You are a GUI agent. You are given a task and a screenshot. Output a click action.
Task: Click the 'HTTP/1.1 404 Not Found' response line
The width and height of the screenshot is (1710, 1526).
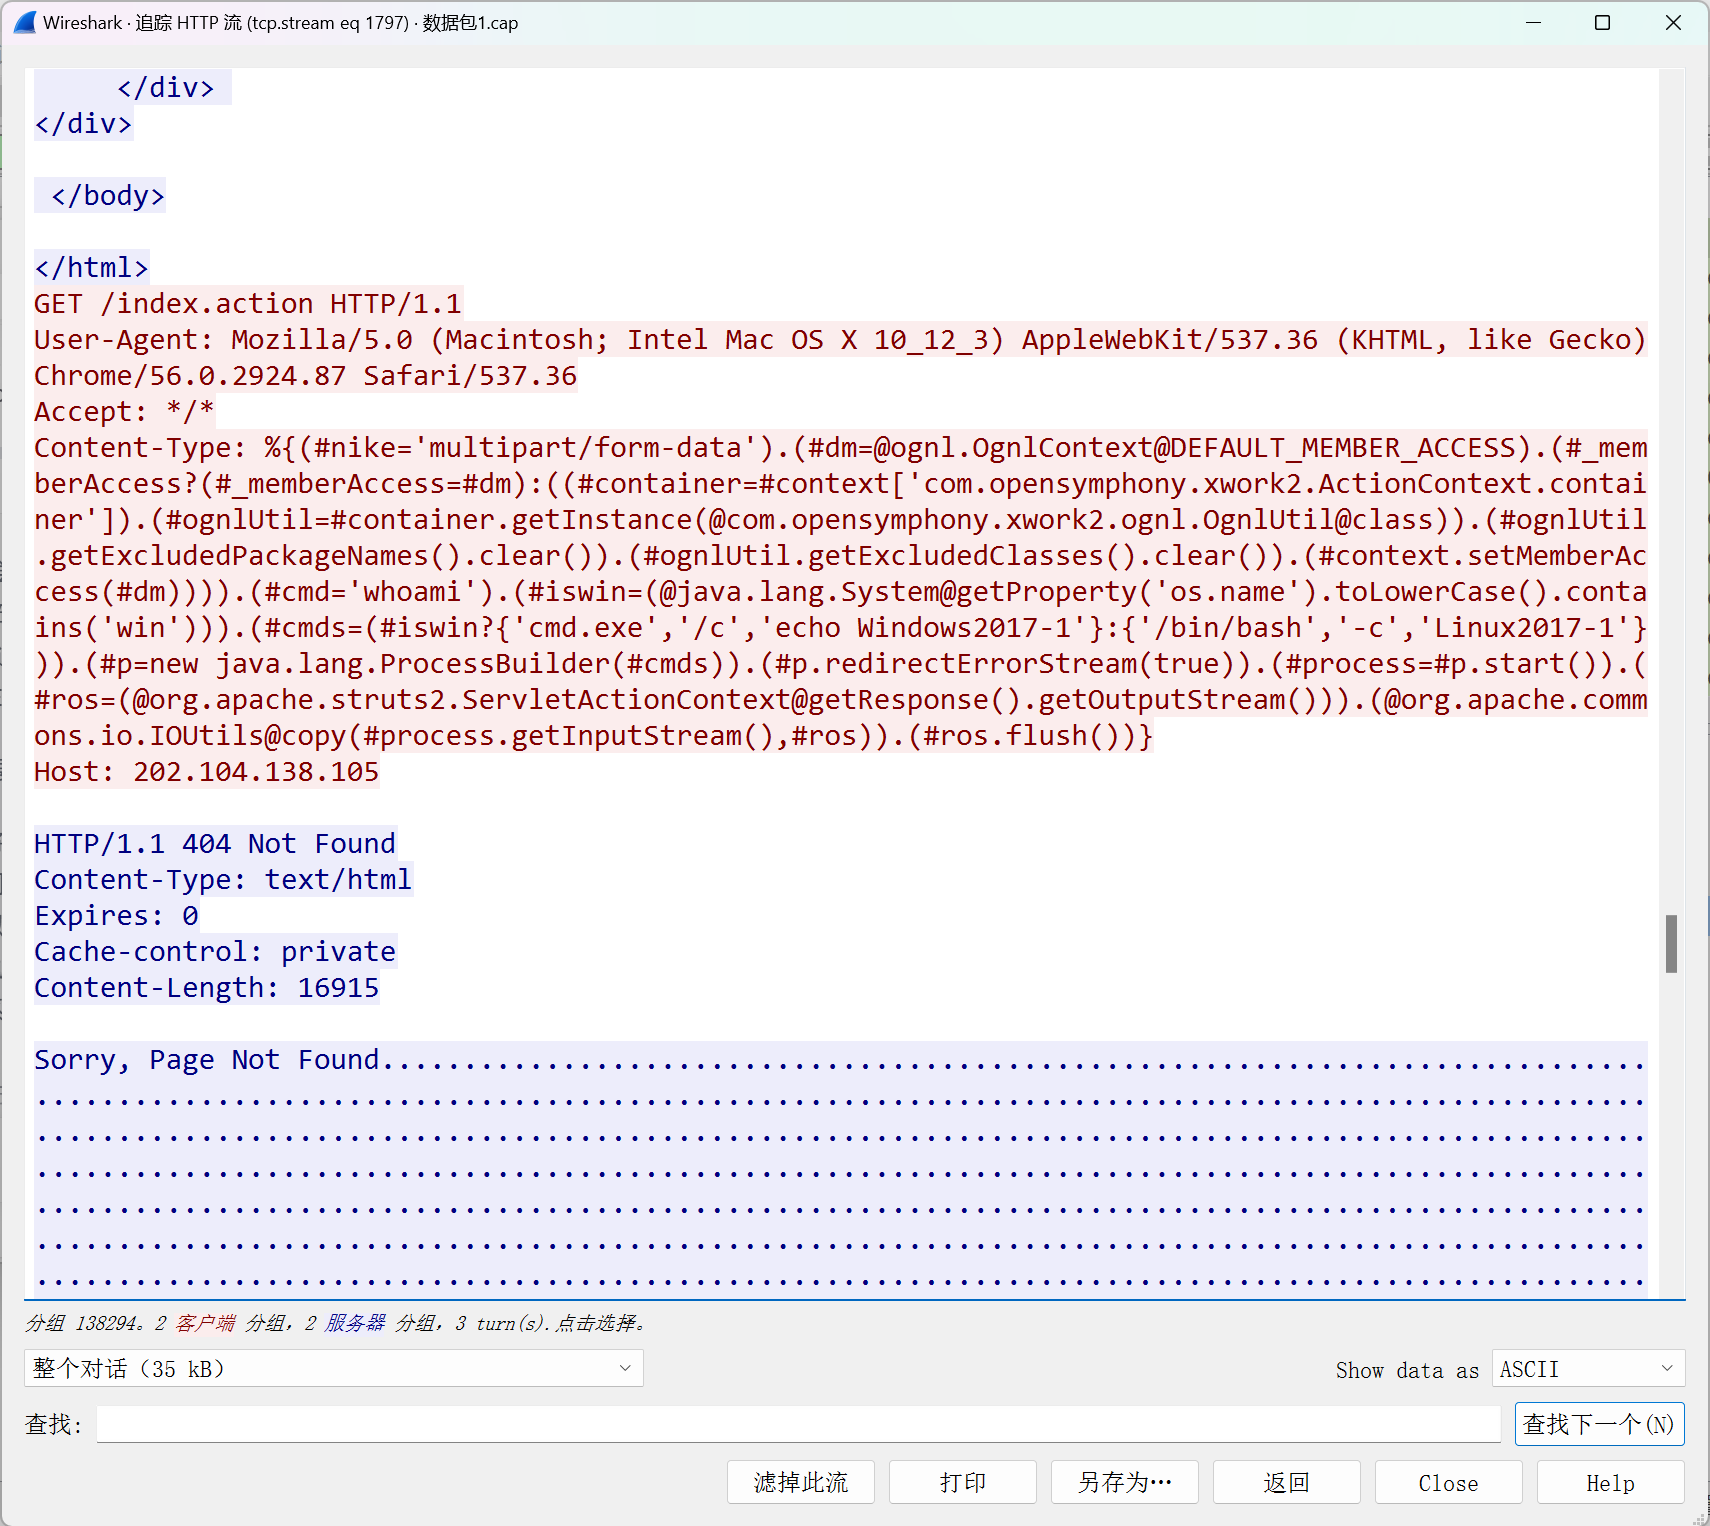pos(215,844)
